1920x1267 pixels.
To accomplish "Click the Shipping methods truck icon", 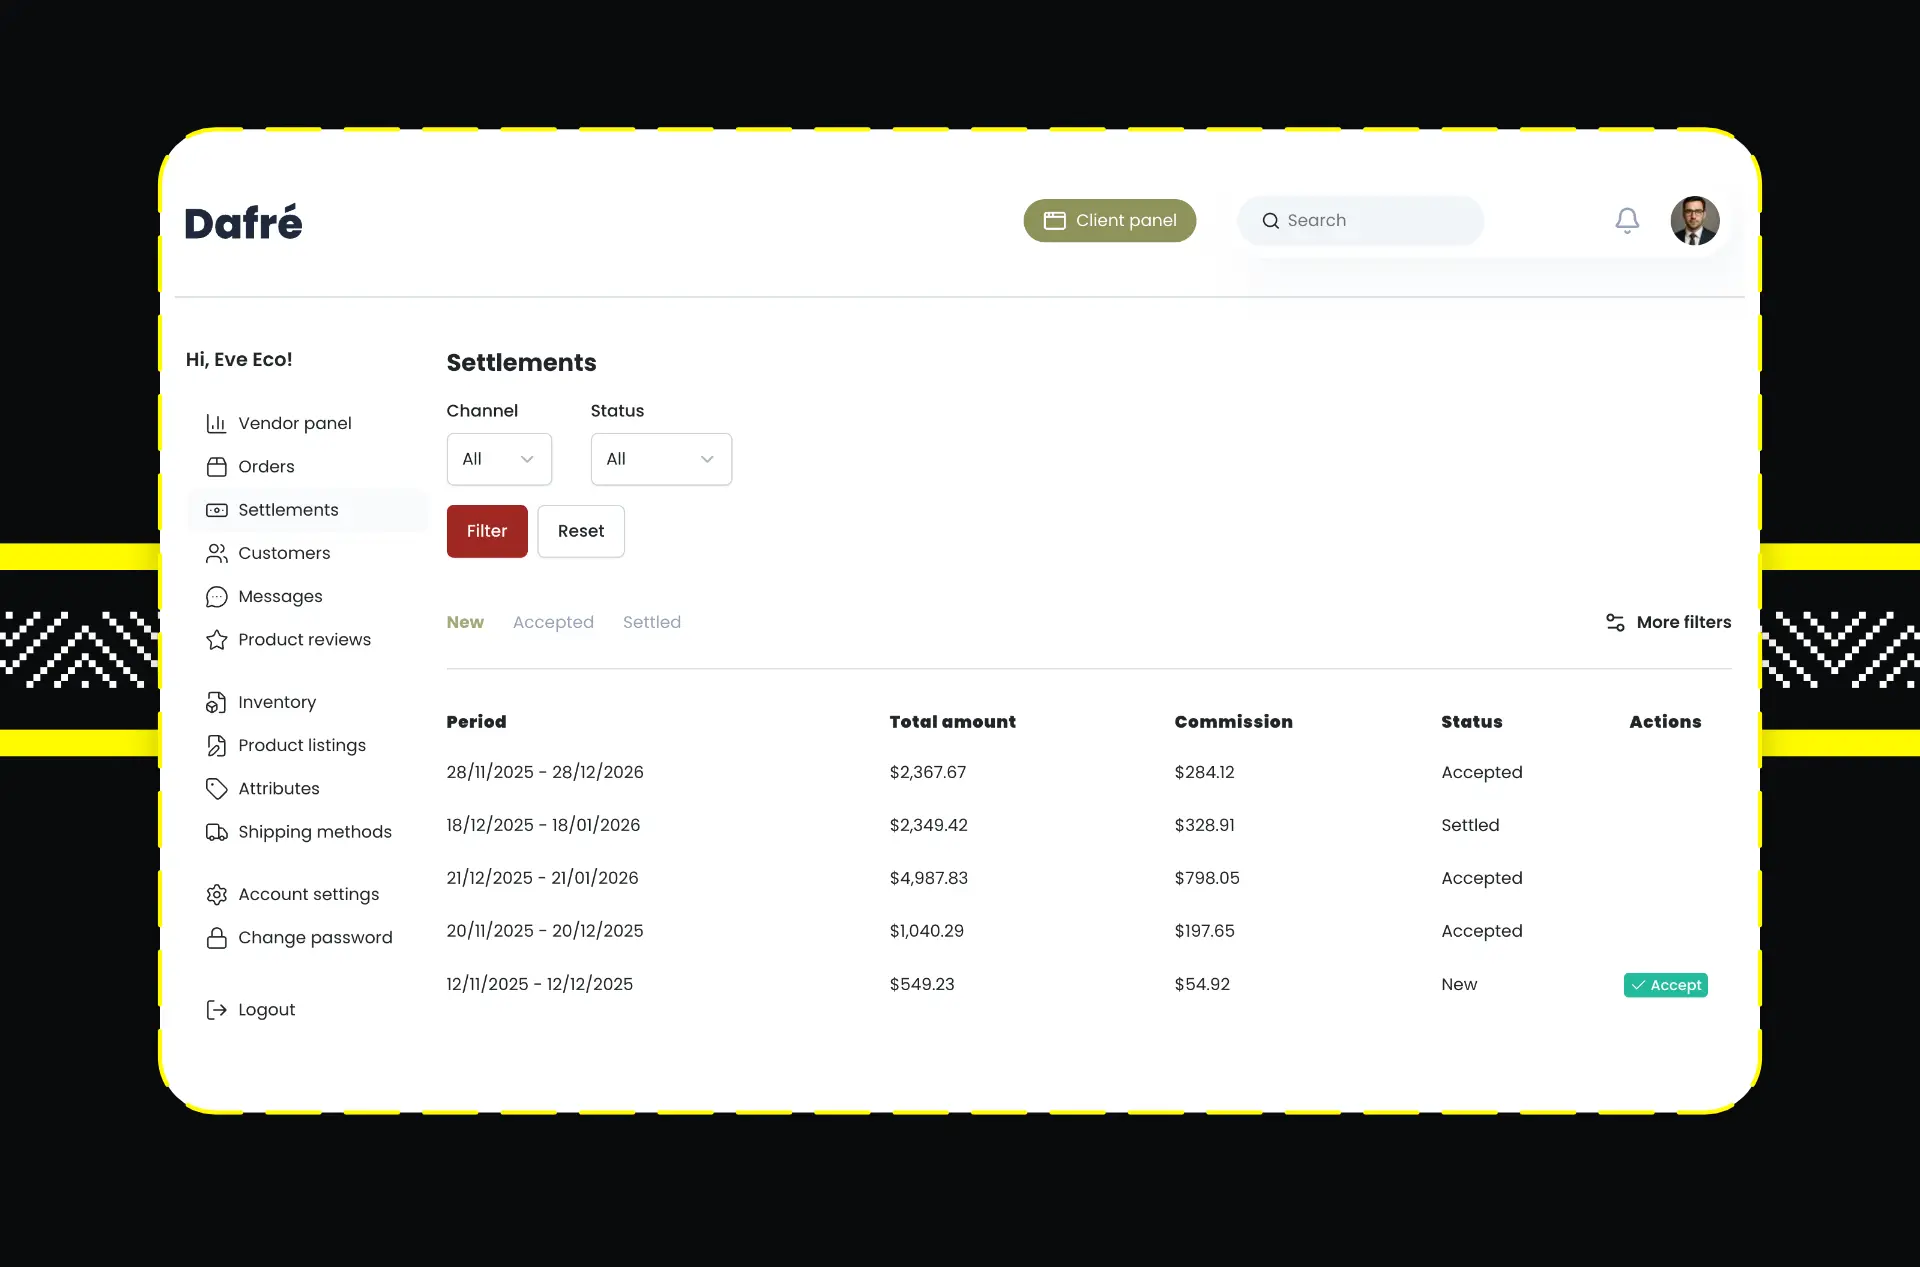I will point(216,832).
